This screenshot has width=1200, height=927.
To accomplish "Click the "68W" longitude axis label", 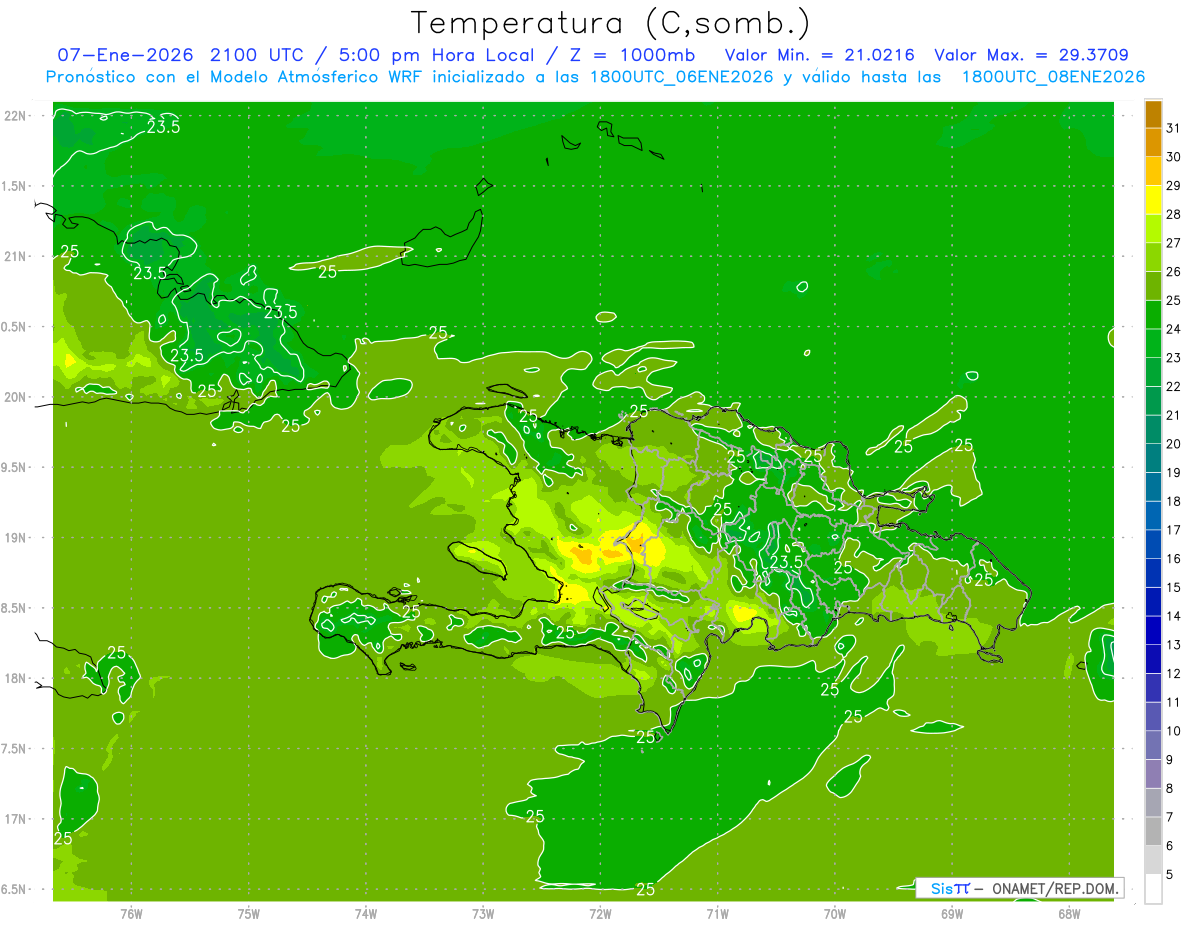I will (1069, 913).
